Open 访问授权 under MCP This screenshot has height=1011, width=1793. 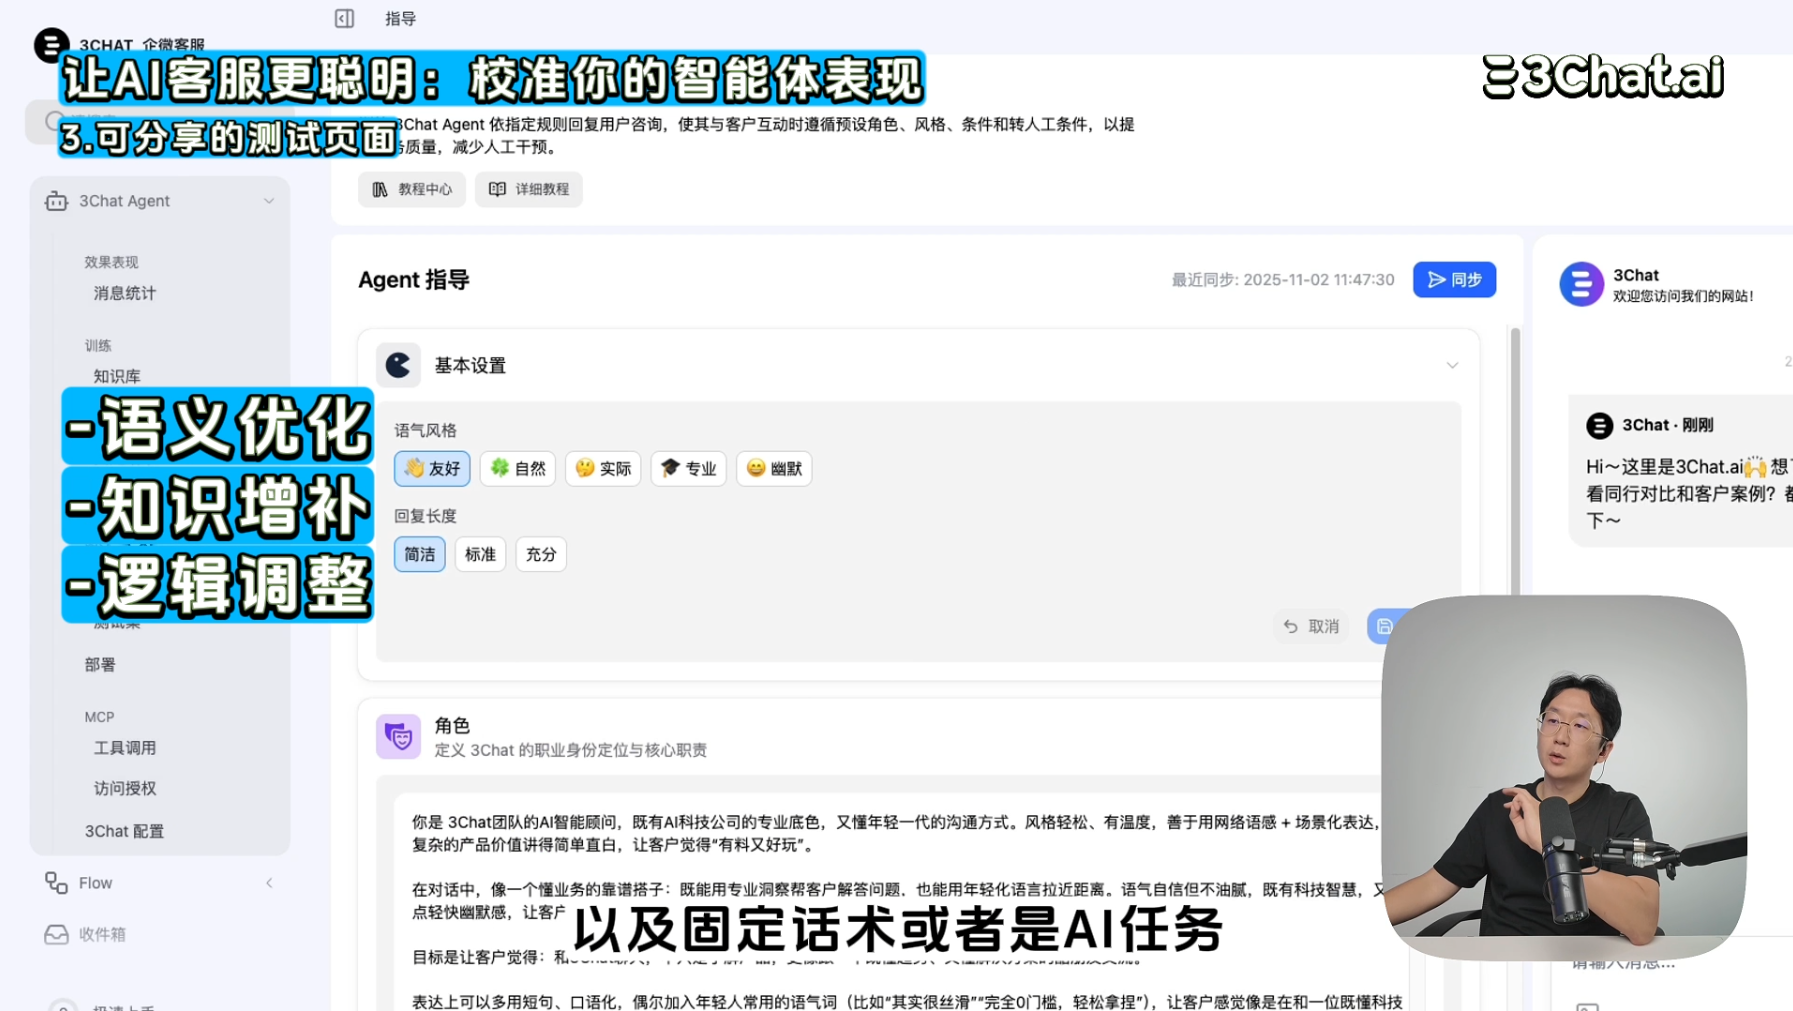click(125, 788)
